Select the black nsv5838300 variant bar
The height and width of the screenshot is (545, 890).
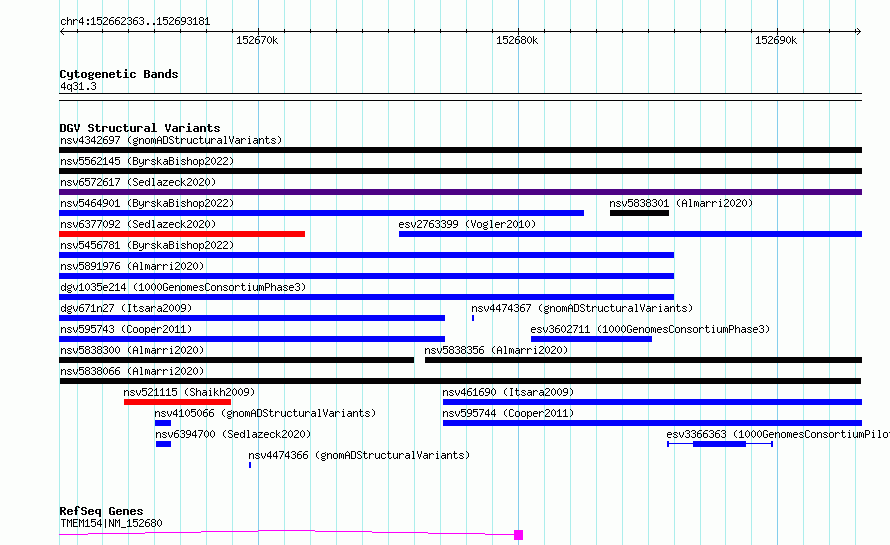tap(237, 360)
